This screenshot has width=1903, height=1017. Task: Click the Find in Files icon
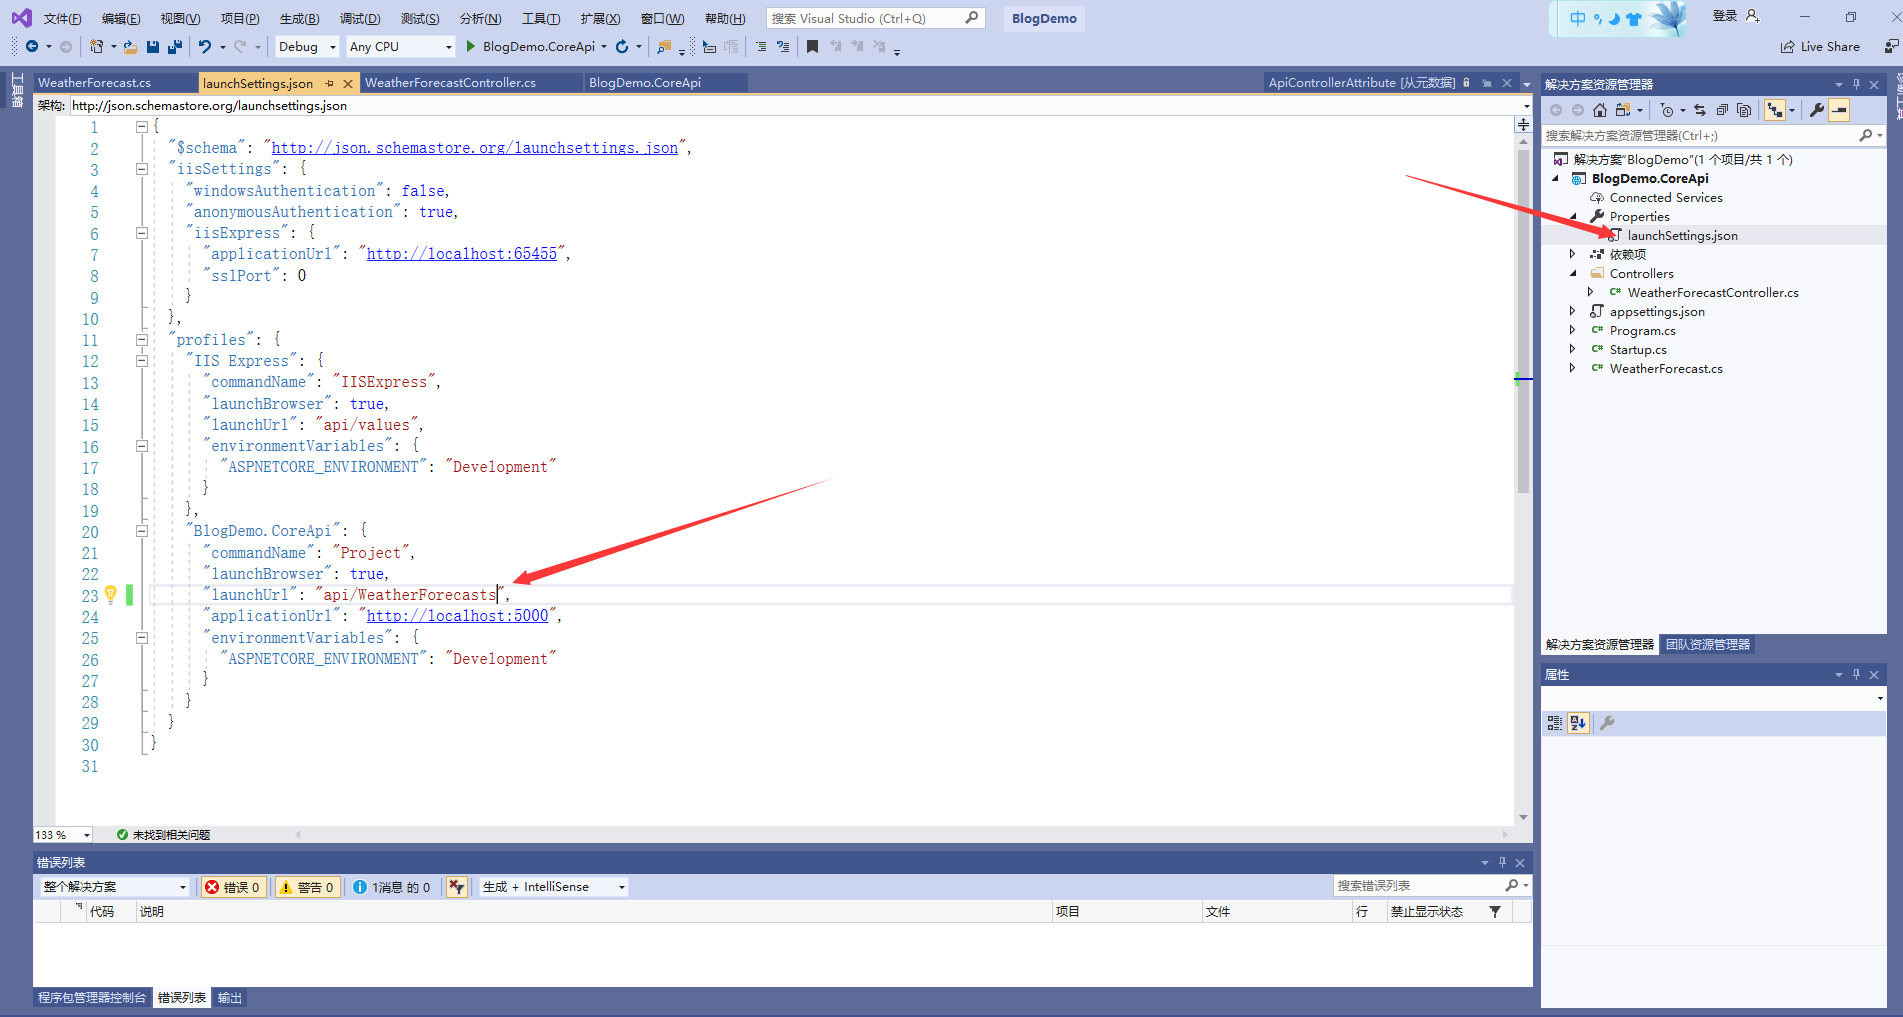pos(664,47)
